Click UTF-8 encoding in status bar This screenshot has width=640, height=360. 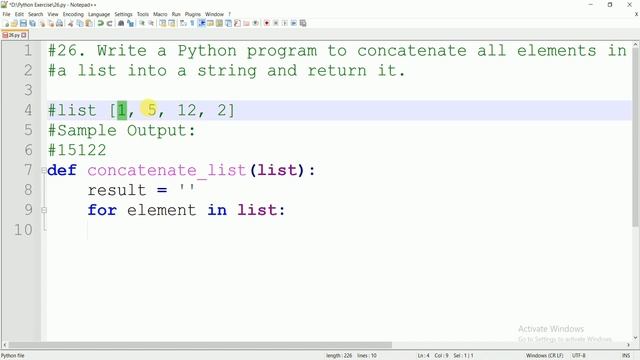point(578,356)
